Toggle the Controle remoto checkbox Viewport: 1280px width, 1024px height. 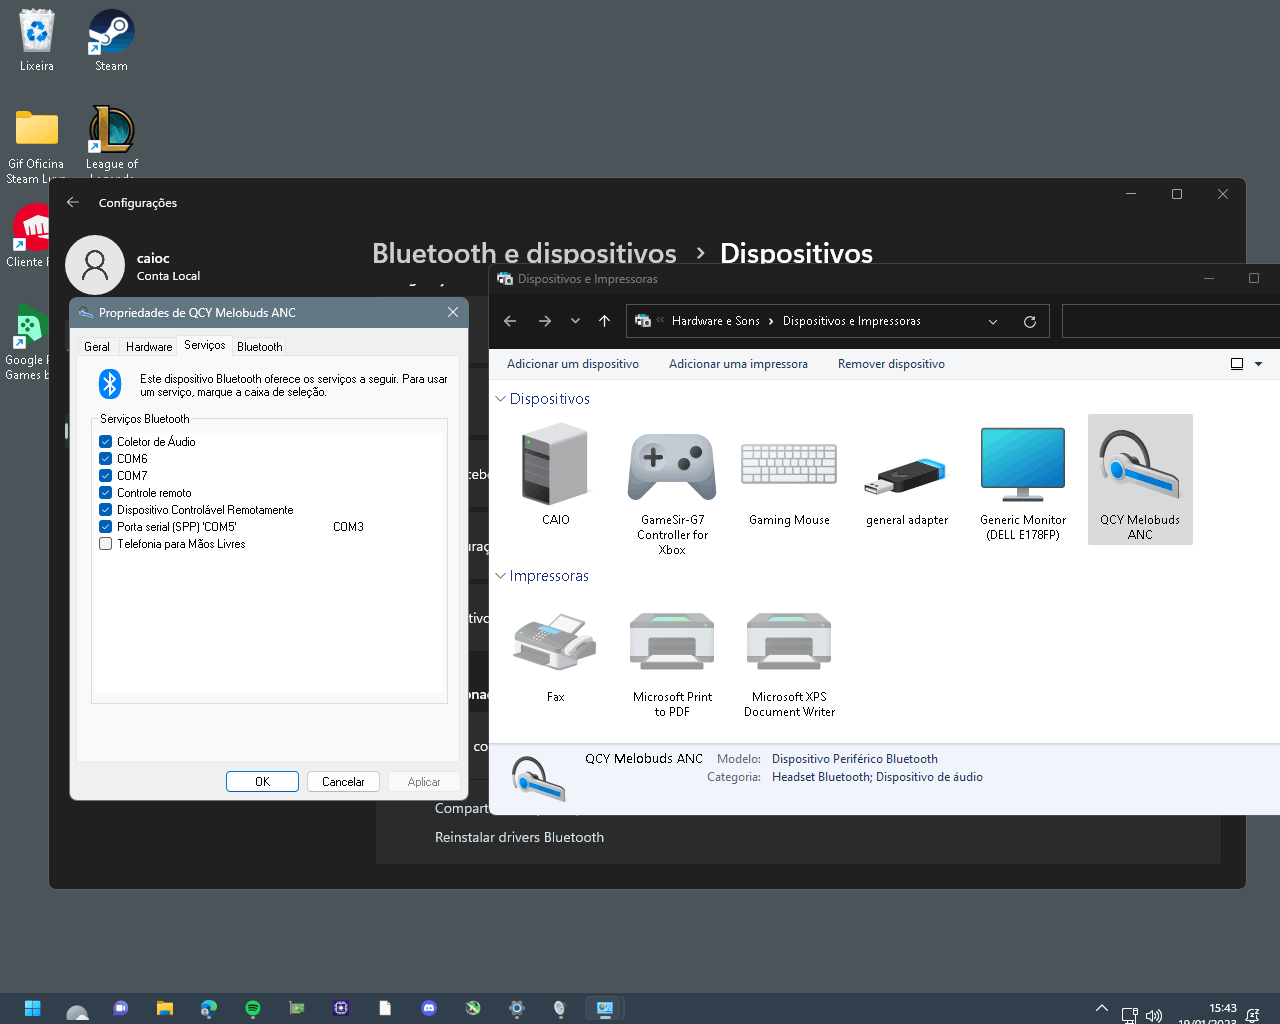click(x=105, y=493)
